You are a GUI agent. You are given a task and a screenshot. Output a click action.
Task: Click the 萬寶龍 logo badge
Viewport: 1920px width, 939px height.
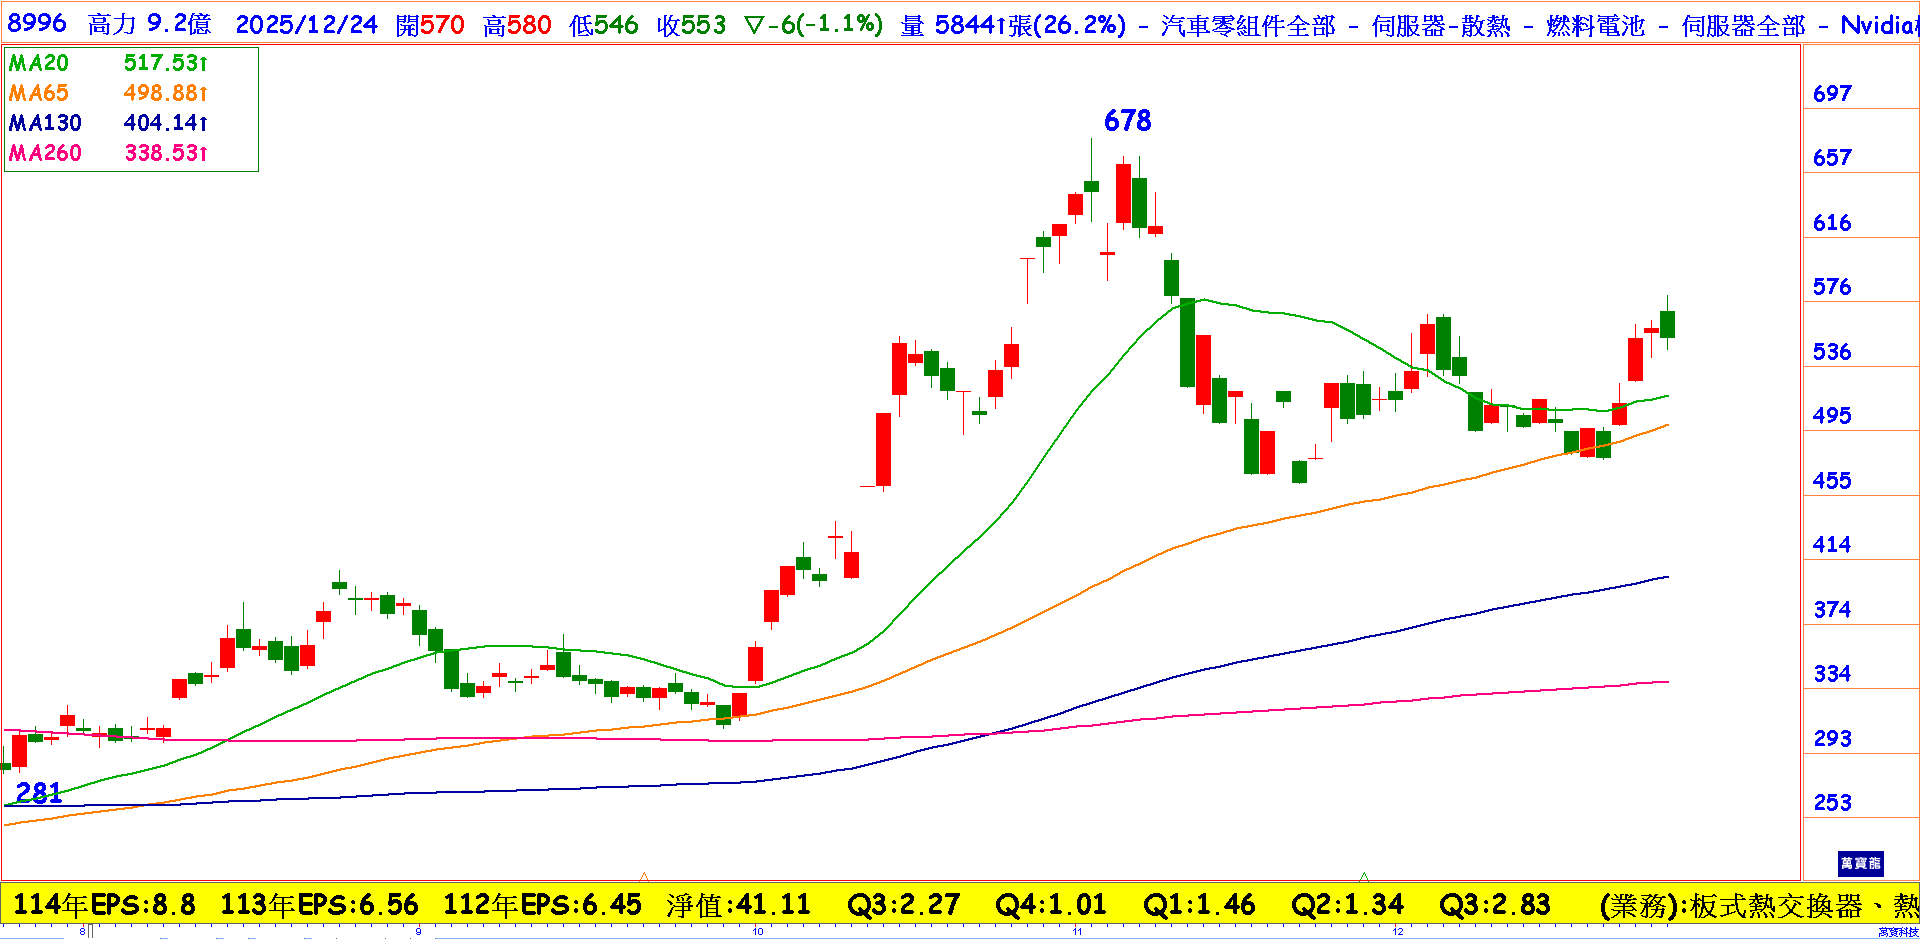point(1860,863)
